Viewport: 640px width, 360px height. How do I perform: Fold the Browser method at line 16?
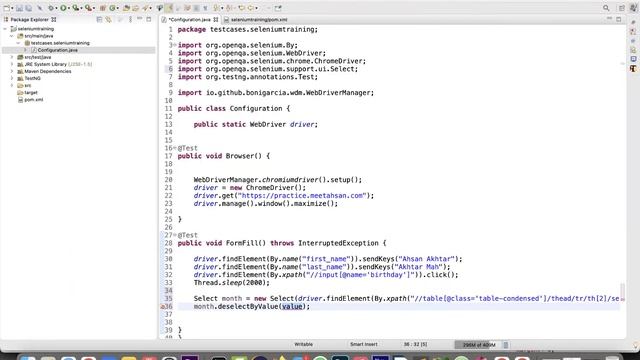click(x=175, y=148)
